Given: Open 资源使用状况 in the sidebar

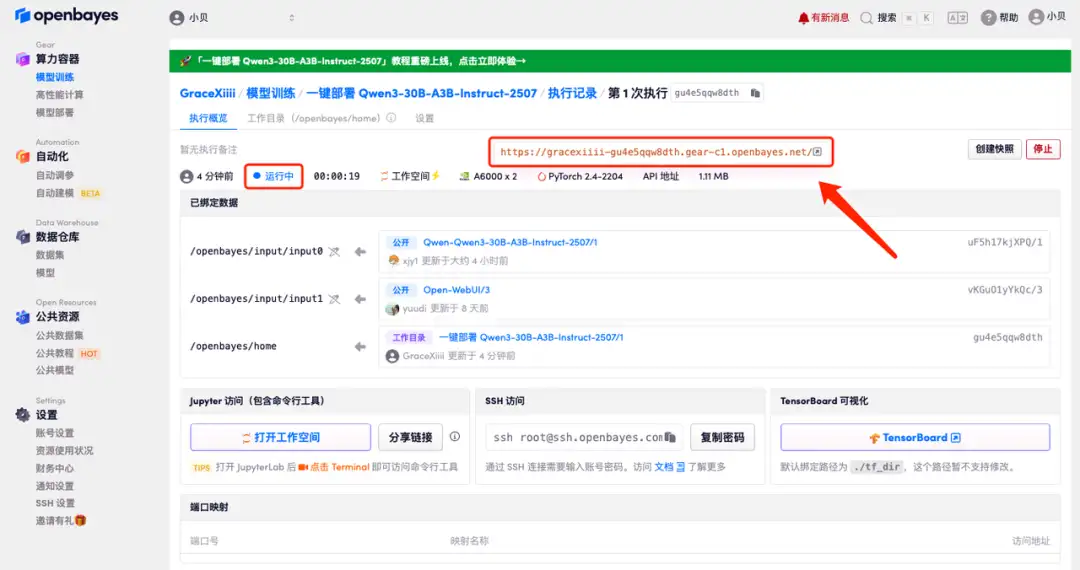Looking at the screenshot, I should pyautogui.click(x=65, y=450).
